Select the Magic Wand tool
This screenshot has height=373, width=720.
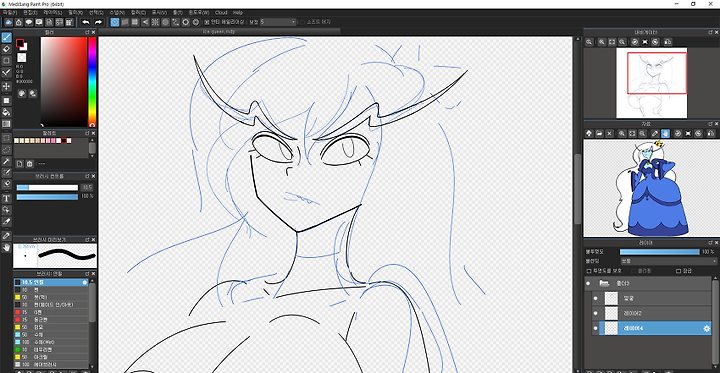tap(6, 161)
